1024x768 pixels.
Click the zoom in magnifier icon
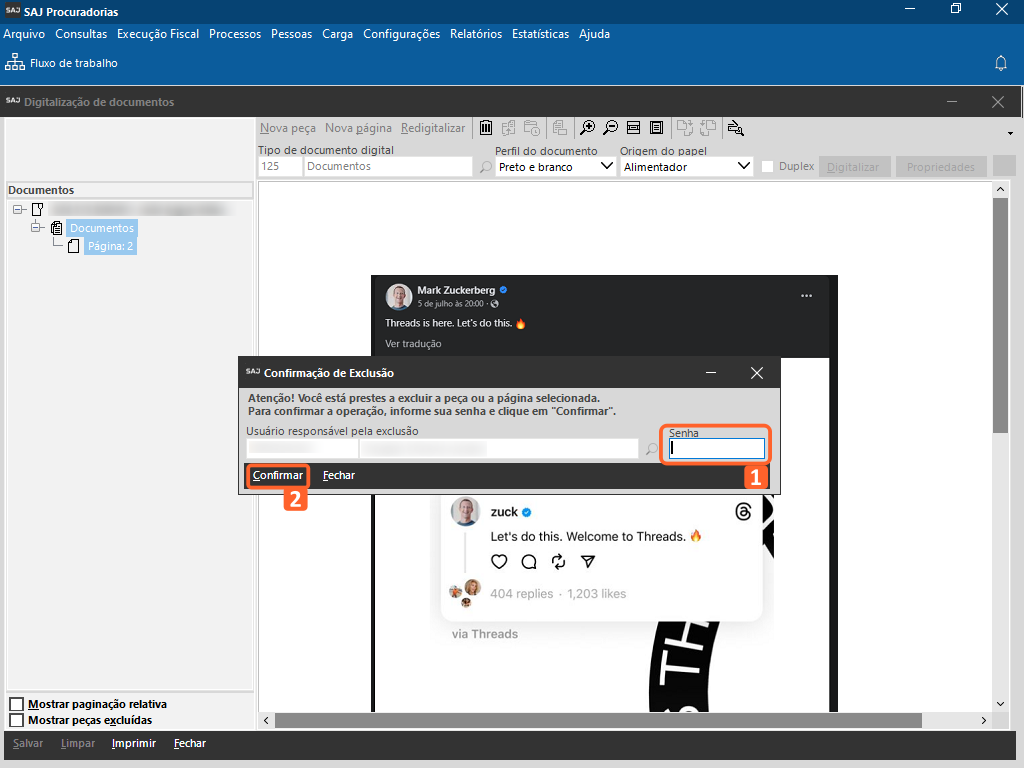[x=588, y=128]
